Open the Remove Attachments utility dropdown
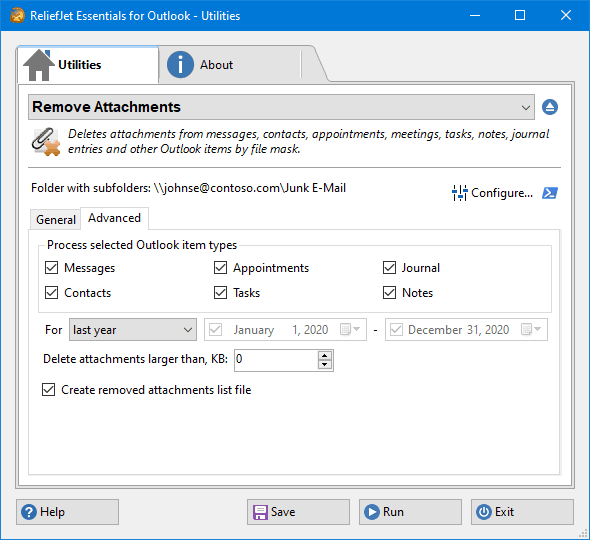The width and height of the screenshot is (590, 540). pyautogui.click(x=281, y=107)
